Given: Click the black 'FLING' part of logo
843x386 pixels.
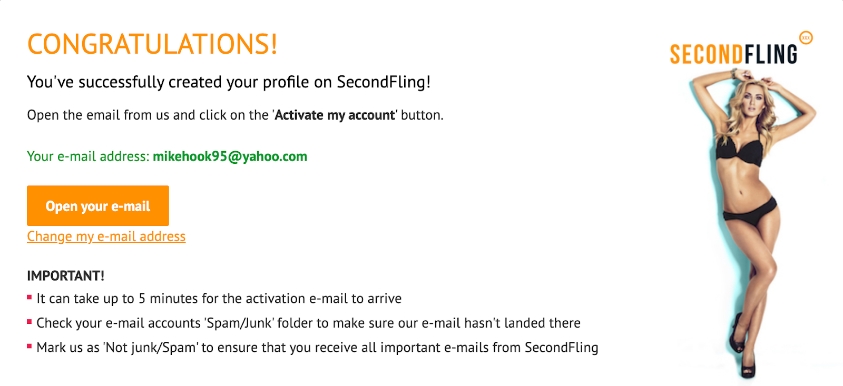Looking at the screenshot, I should tap(770, 55).
